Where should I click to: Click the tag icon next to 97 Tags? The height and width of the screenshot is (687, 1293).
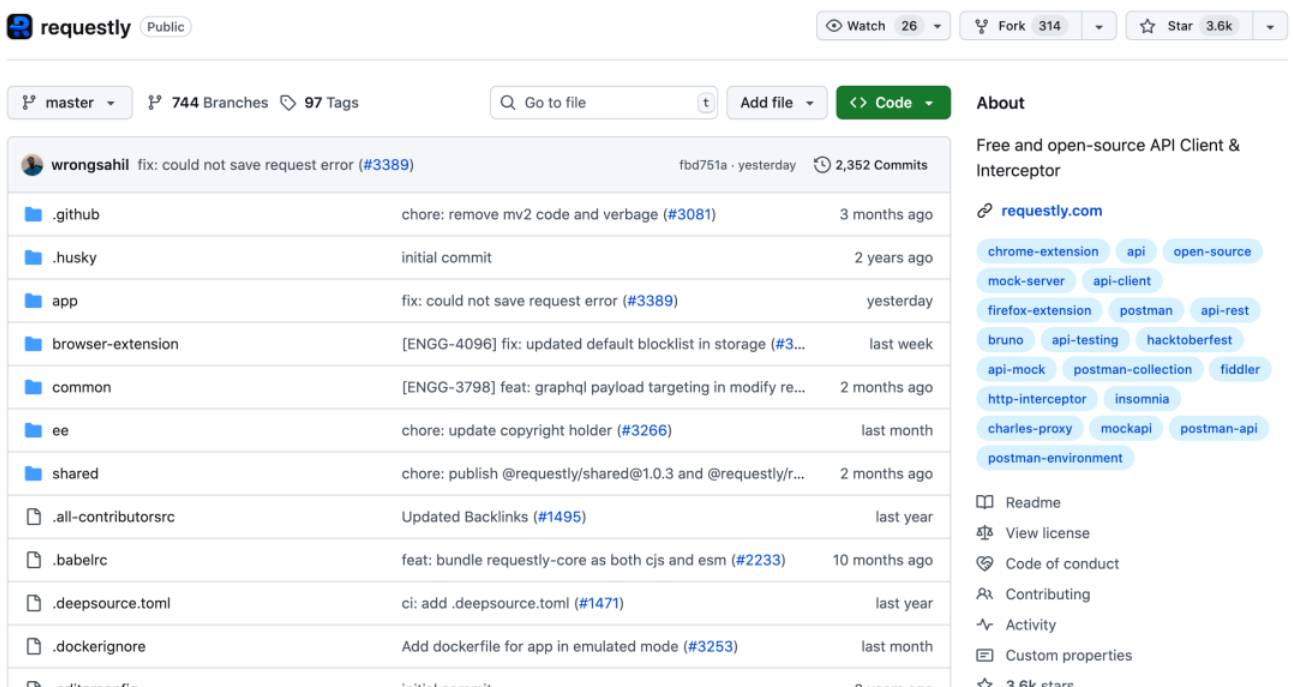[x=288, y=103]
